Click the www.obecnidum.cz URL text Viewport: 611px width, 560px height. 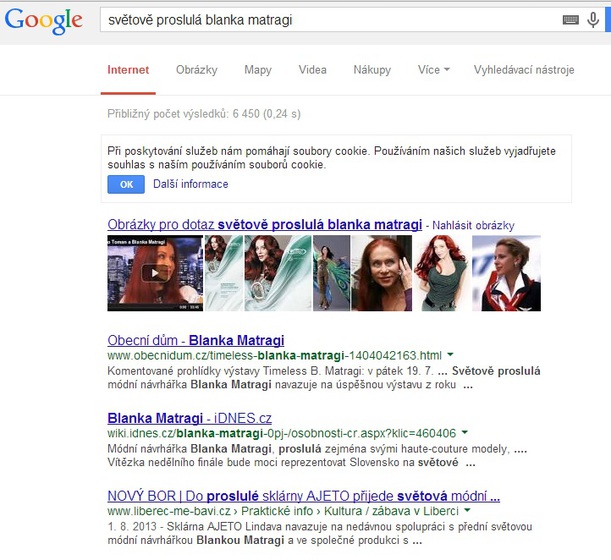274,355
